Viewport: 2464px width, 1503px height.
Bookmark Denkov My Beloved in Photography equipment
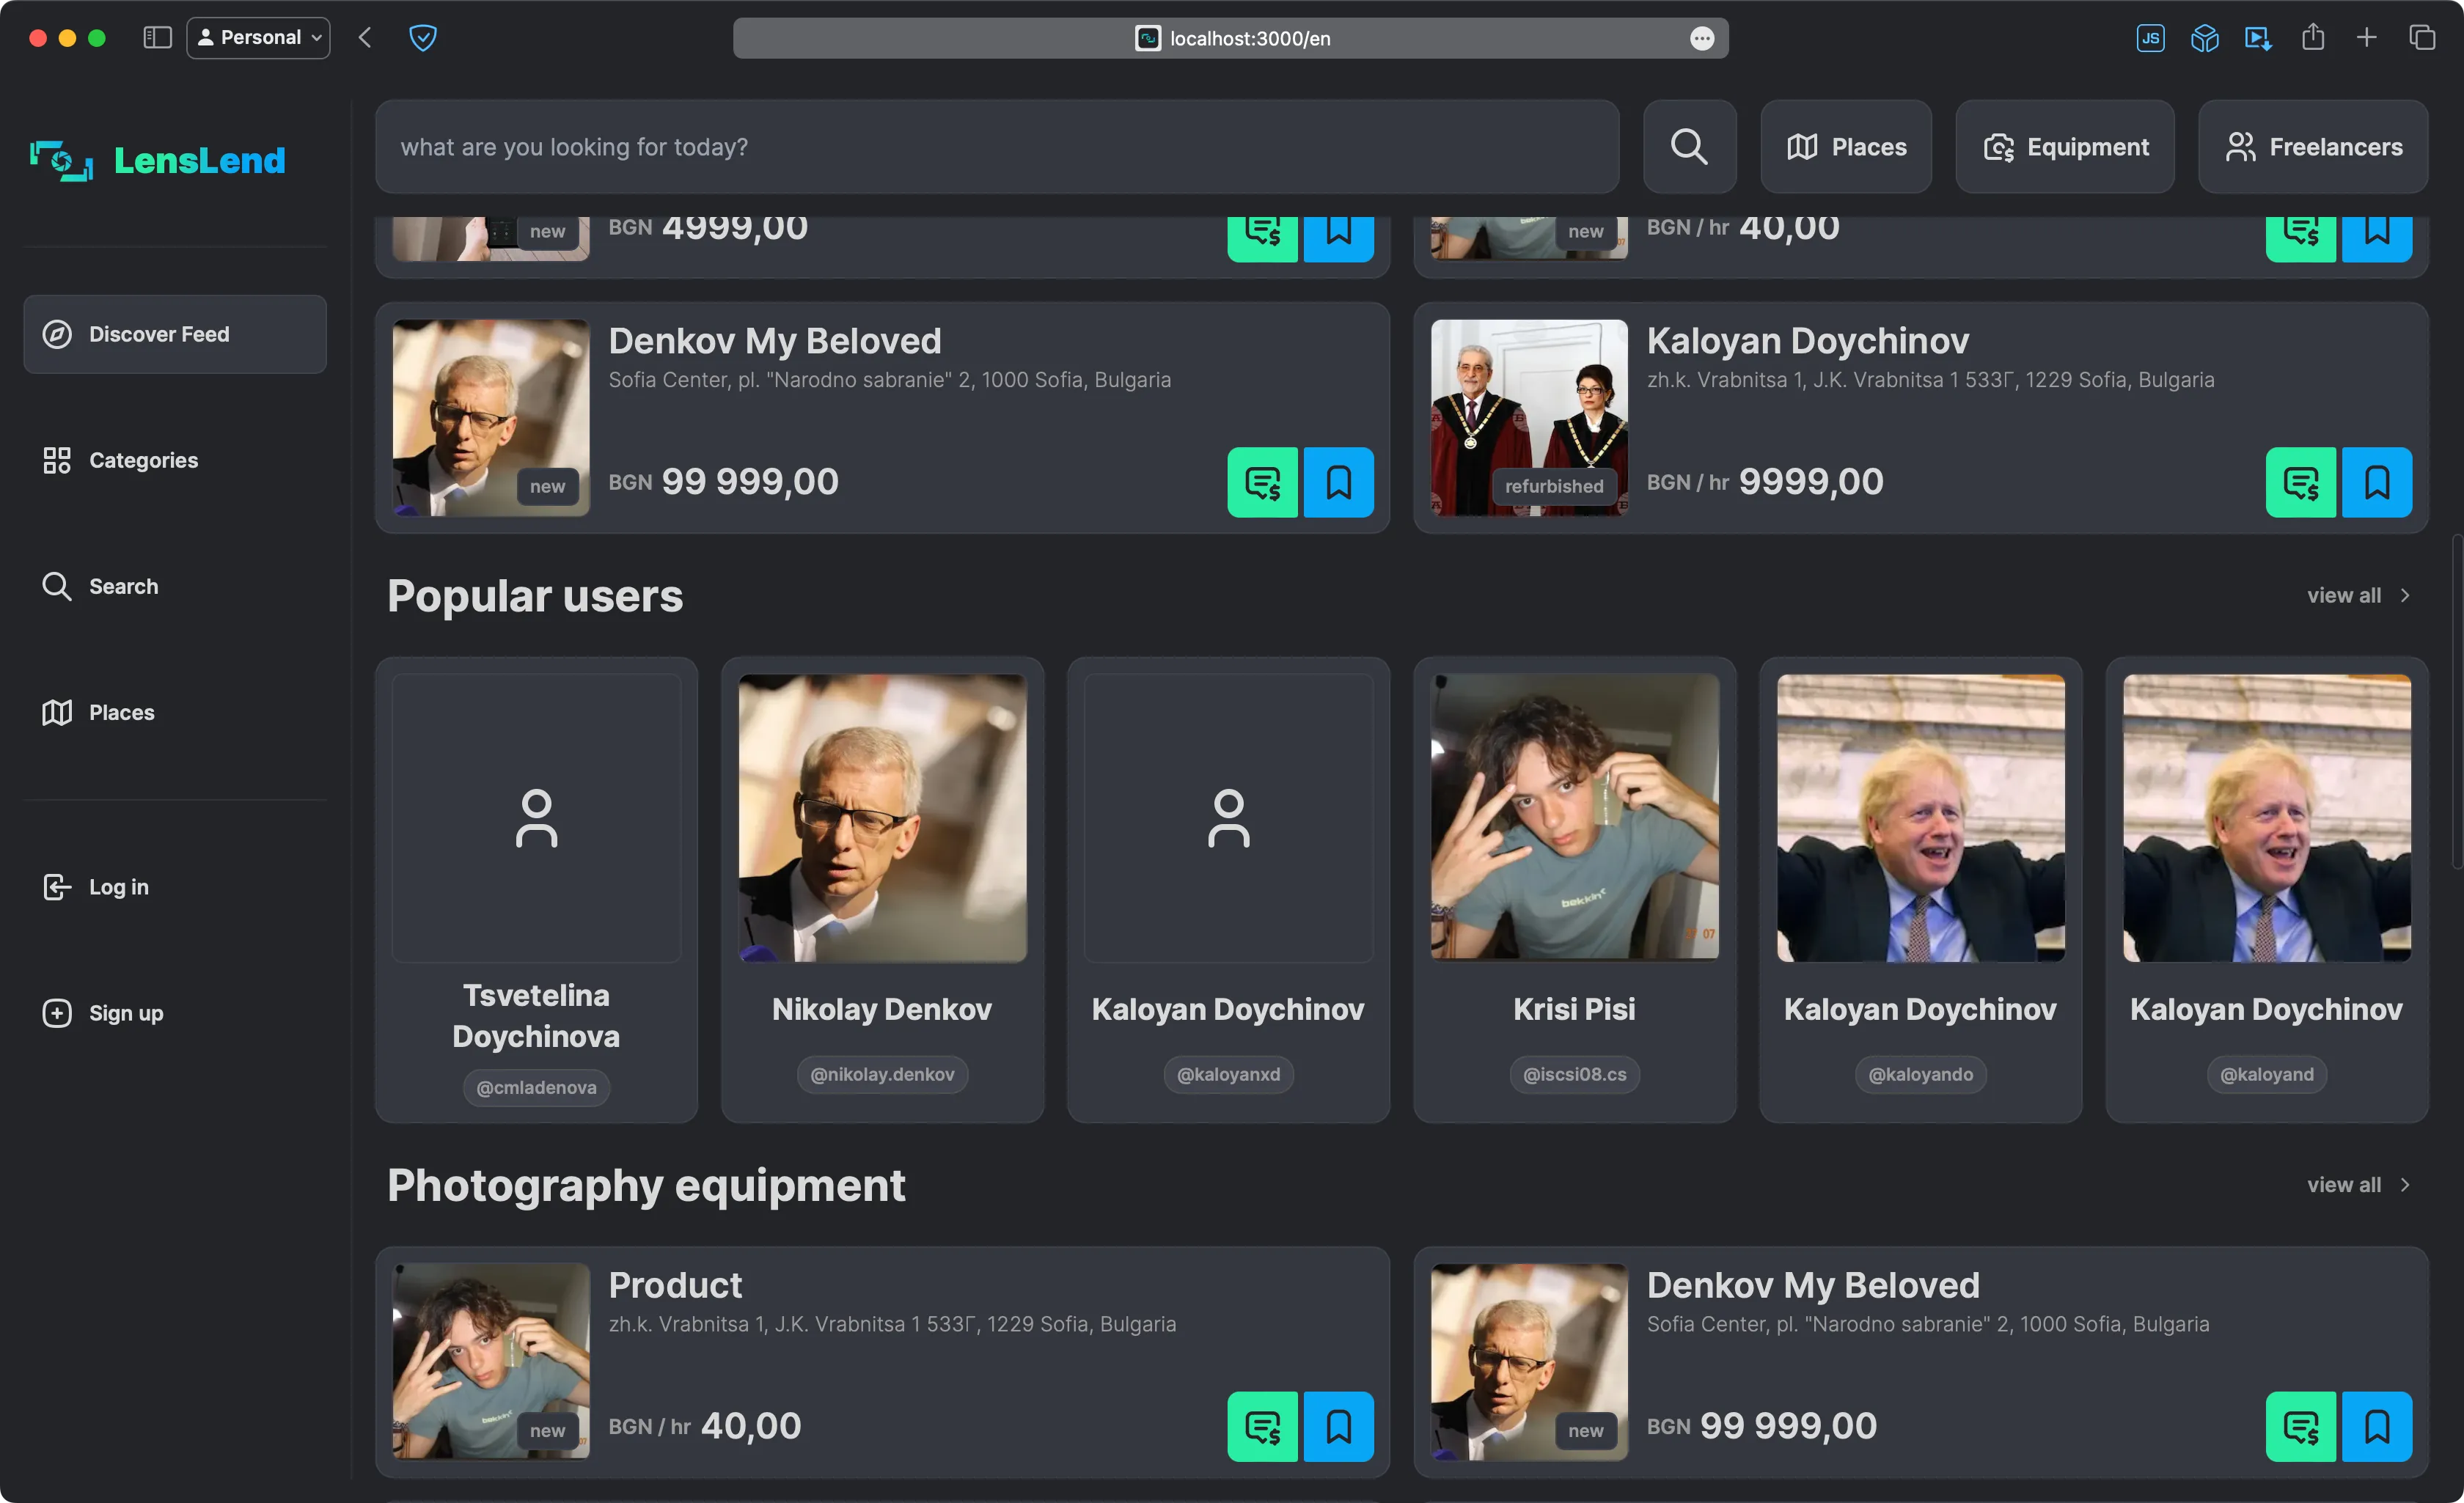tap(2377, 1426)
